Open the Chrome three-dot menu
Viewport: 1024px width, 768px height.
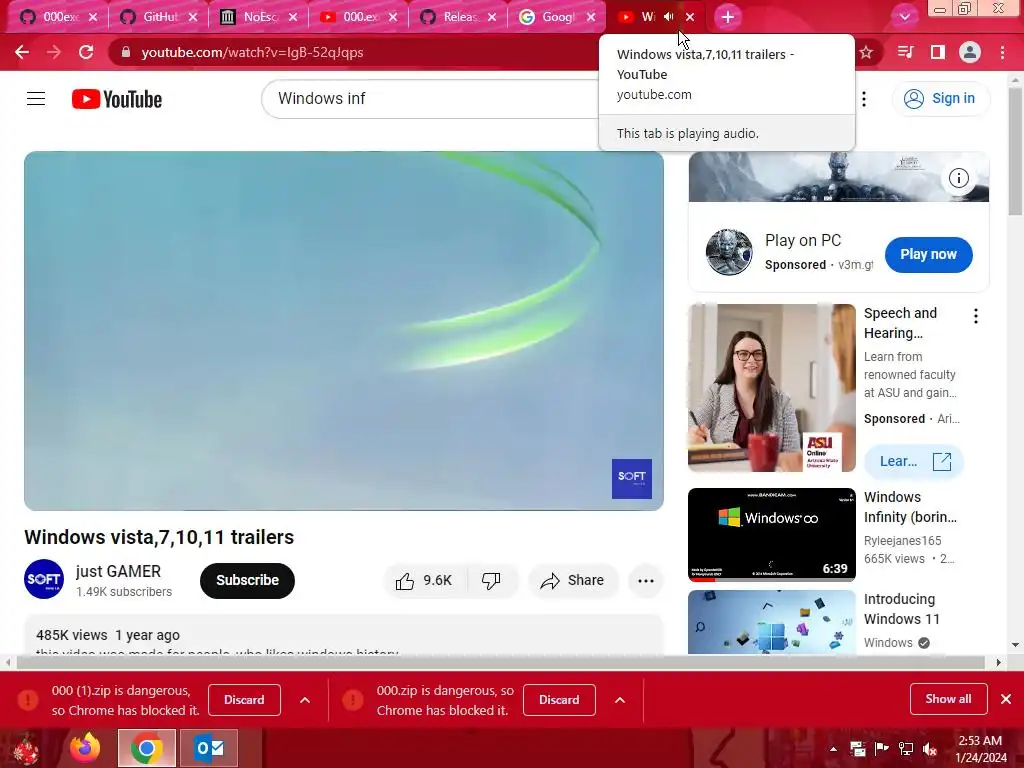click(1002, 52)
